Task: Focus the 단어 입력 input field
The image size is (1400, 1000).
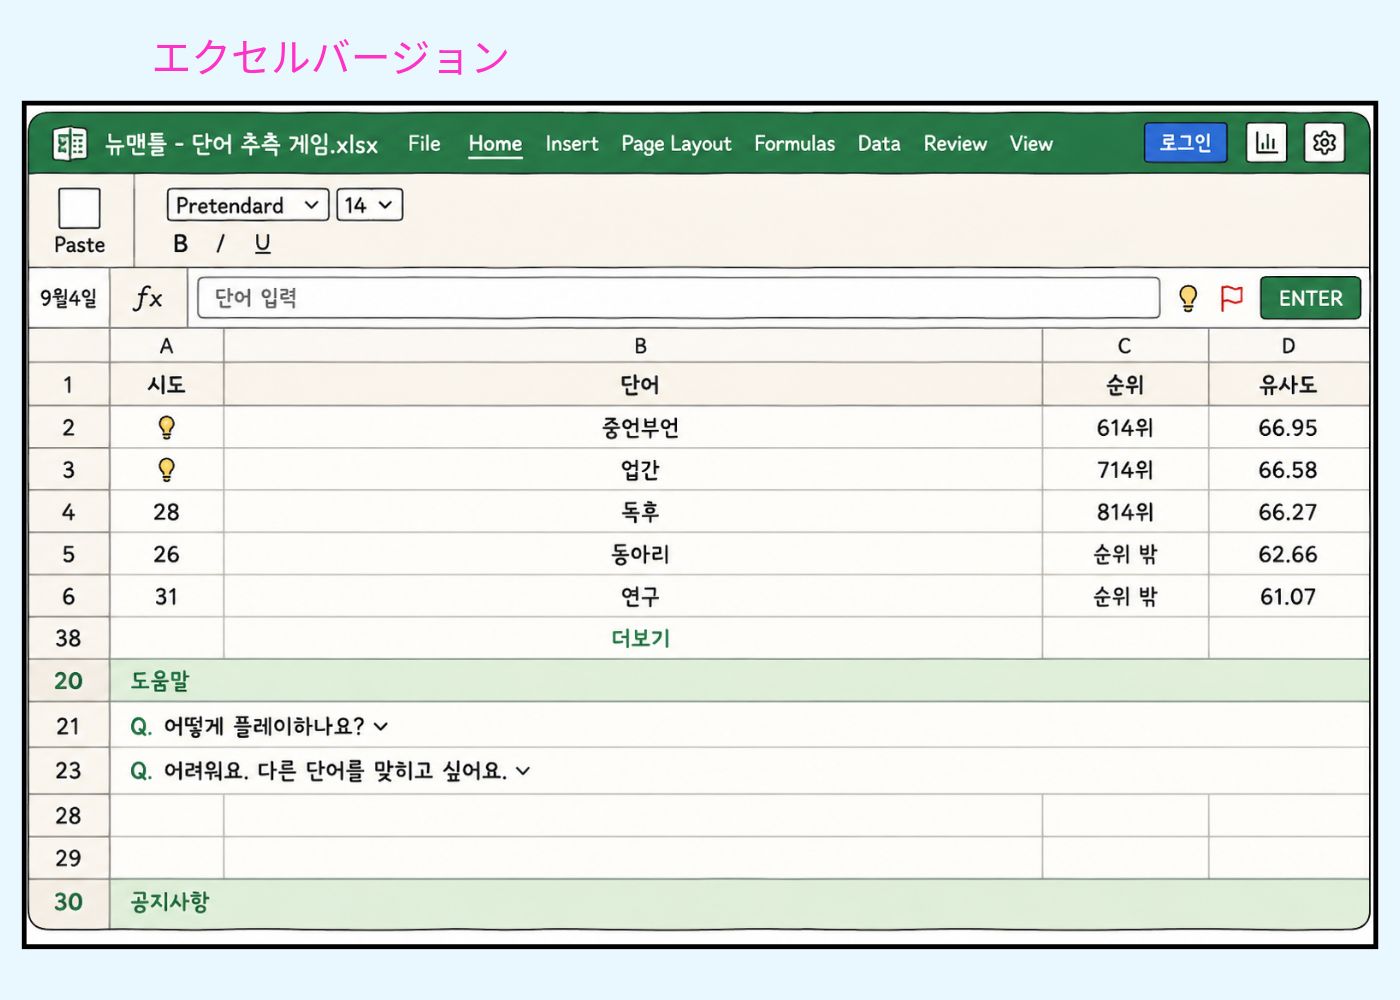Action: [678, 298]
